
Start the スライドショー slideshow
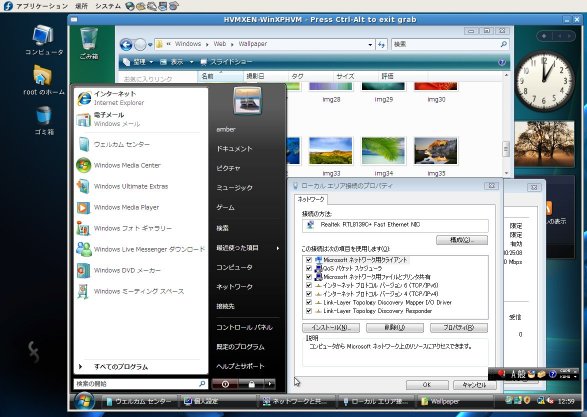point(226,62)
